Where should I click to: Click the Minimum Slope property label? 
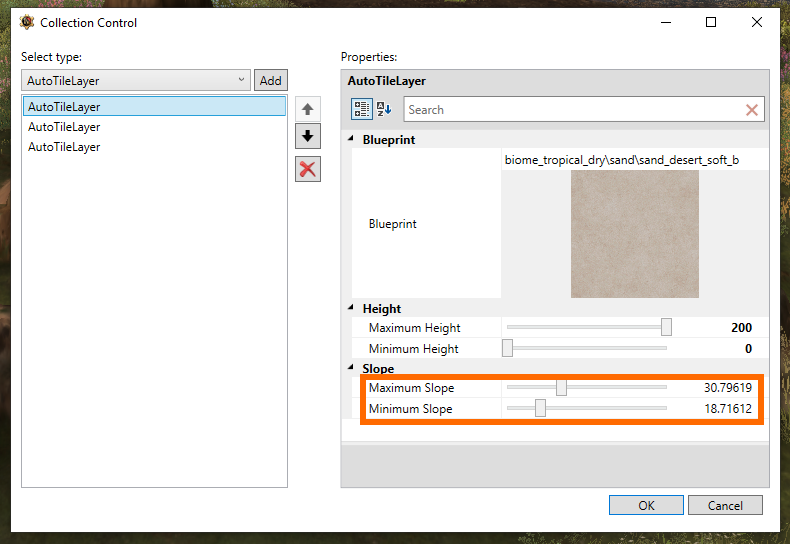coord(410,409)
